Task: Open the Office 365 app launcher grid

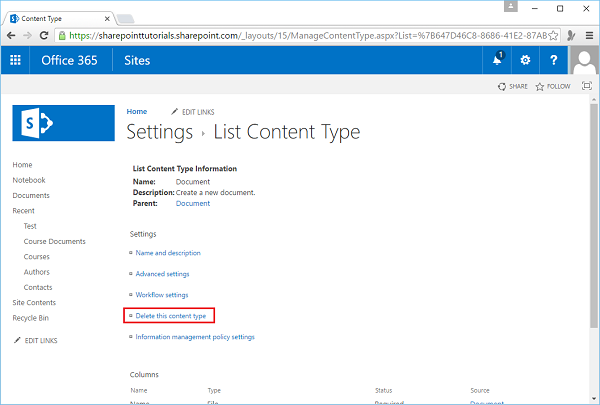Action: pyautogui.click(x=15, y=60)
